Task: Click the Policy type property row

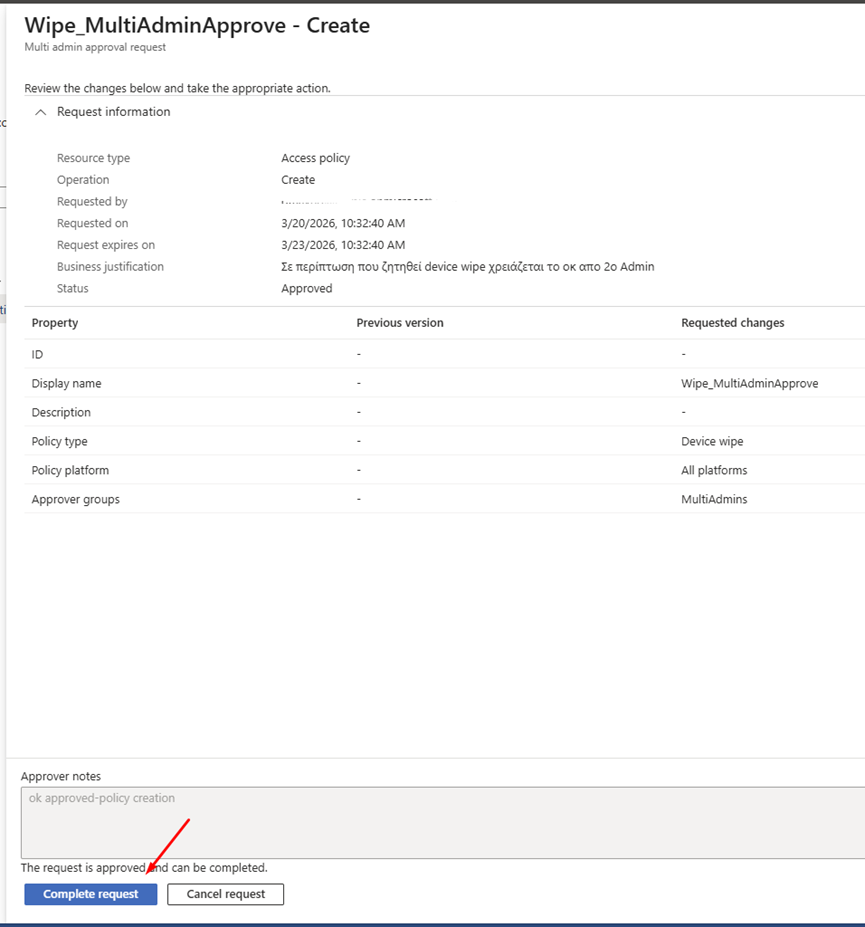Action: (x=59, y=442)
